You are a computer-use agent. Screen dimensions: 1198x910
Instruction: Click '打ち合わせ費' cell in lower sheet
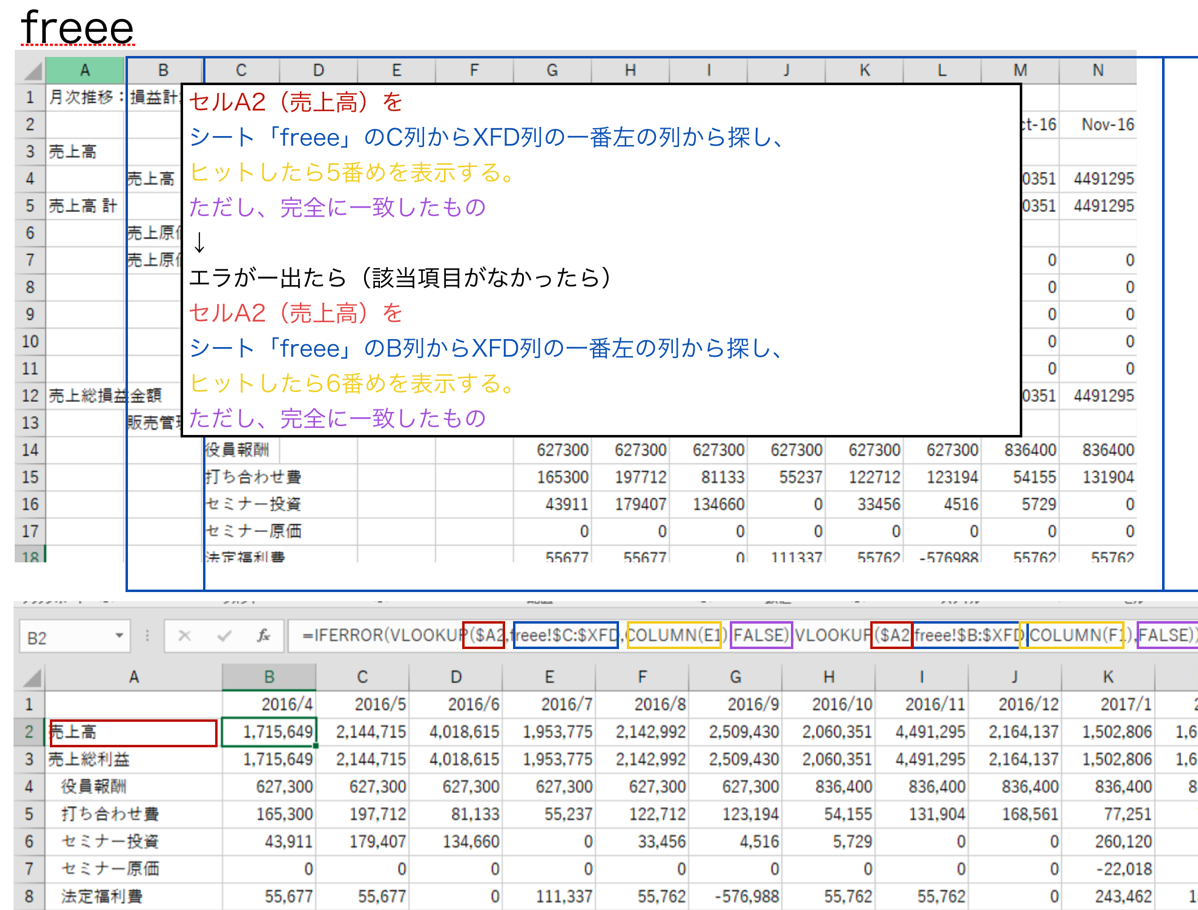click(x=133, y=814)
